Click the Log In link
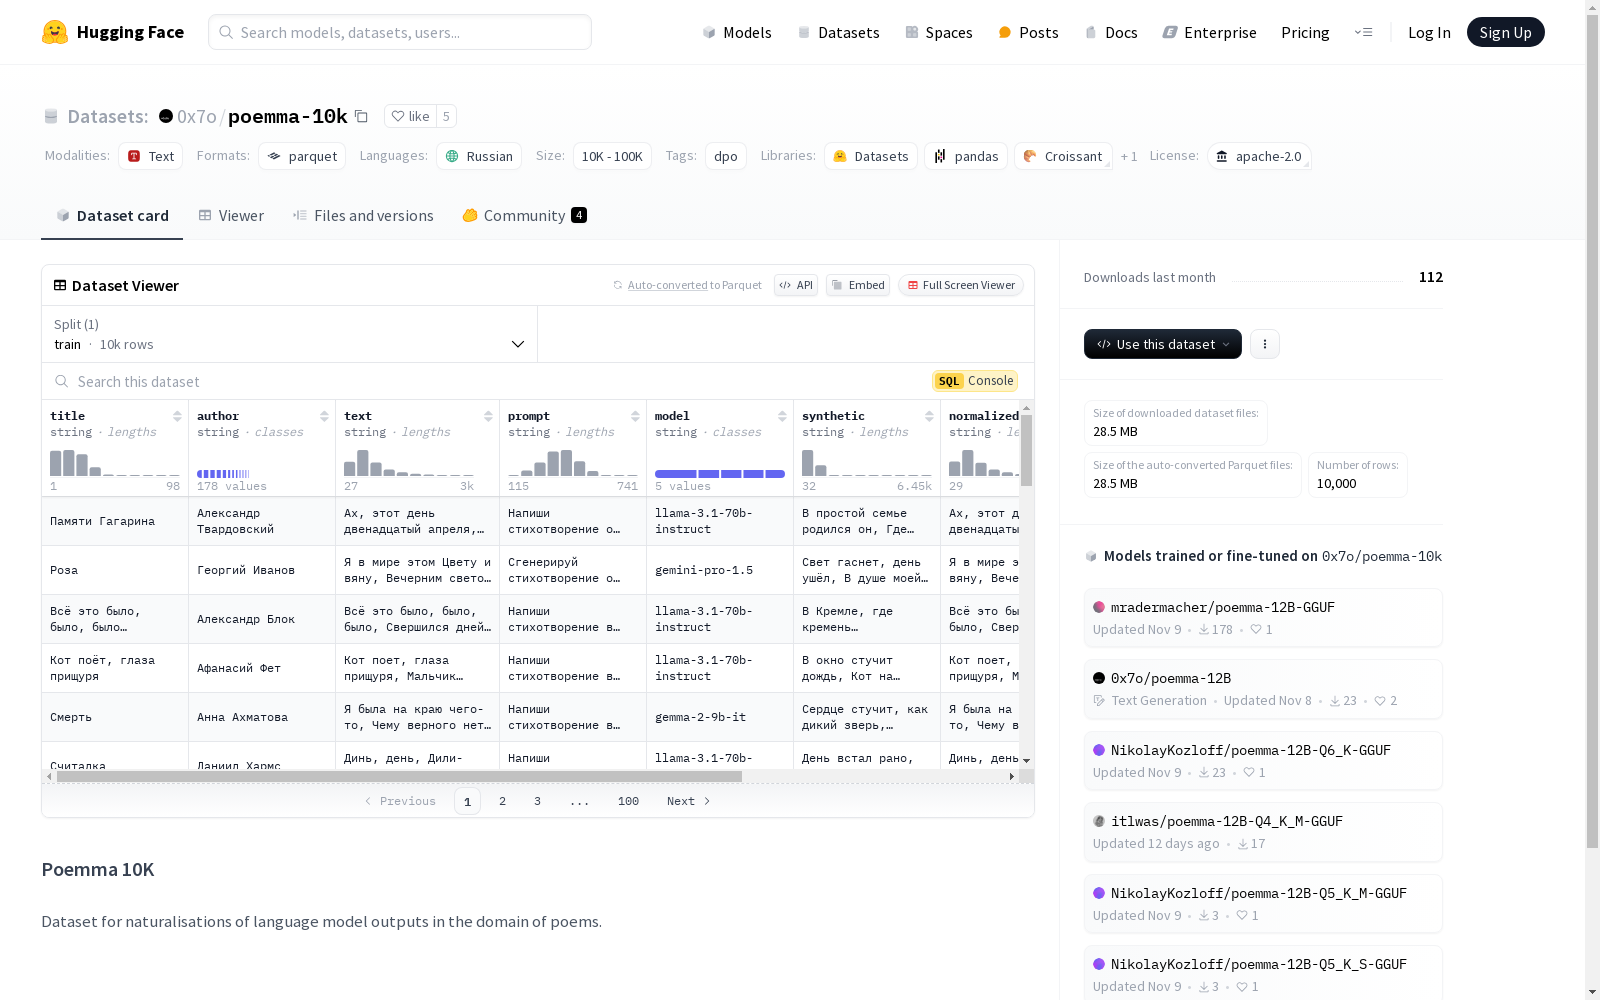The width and height of the screenshot is (1600, 1000). (1429, 32)
